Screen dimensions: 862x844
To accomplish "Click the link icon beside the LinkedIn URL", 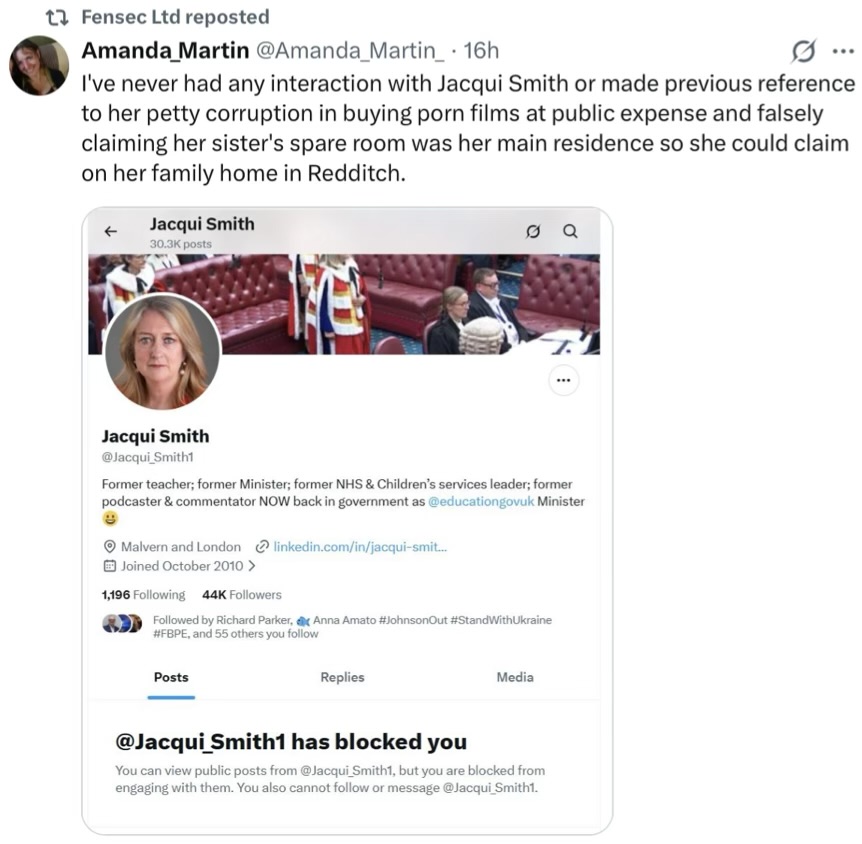I will pos(262,547).
